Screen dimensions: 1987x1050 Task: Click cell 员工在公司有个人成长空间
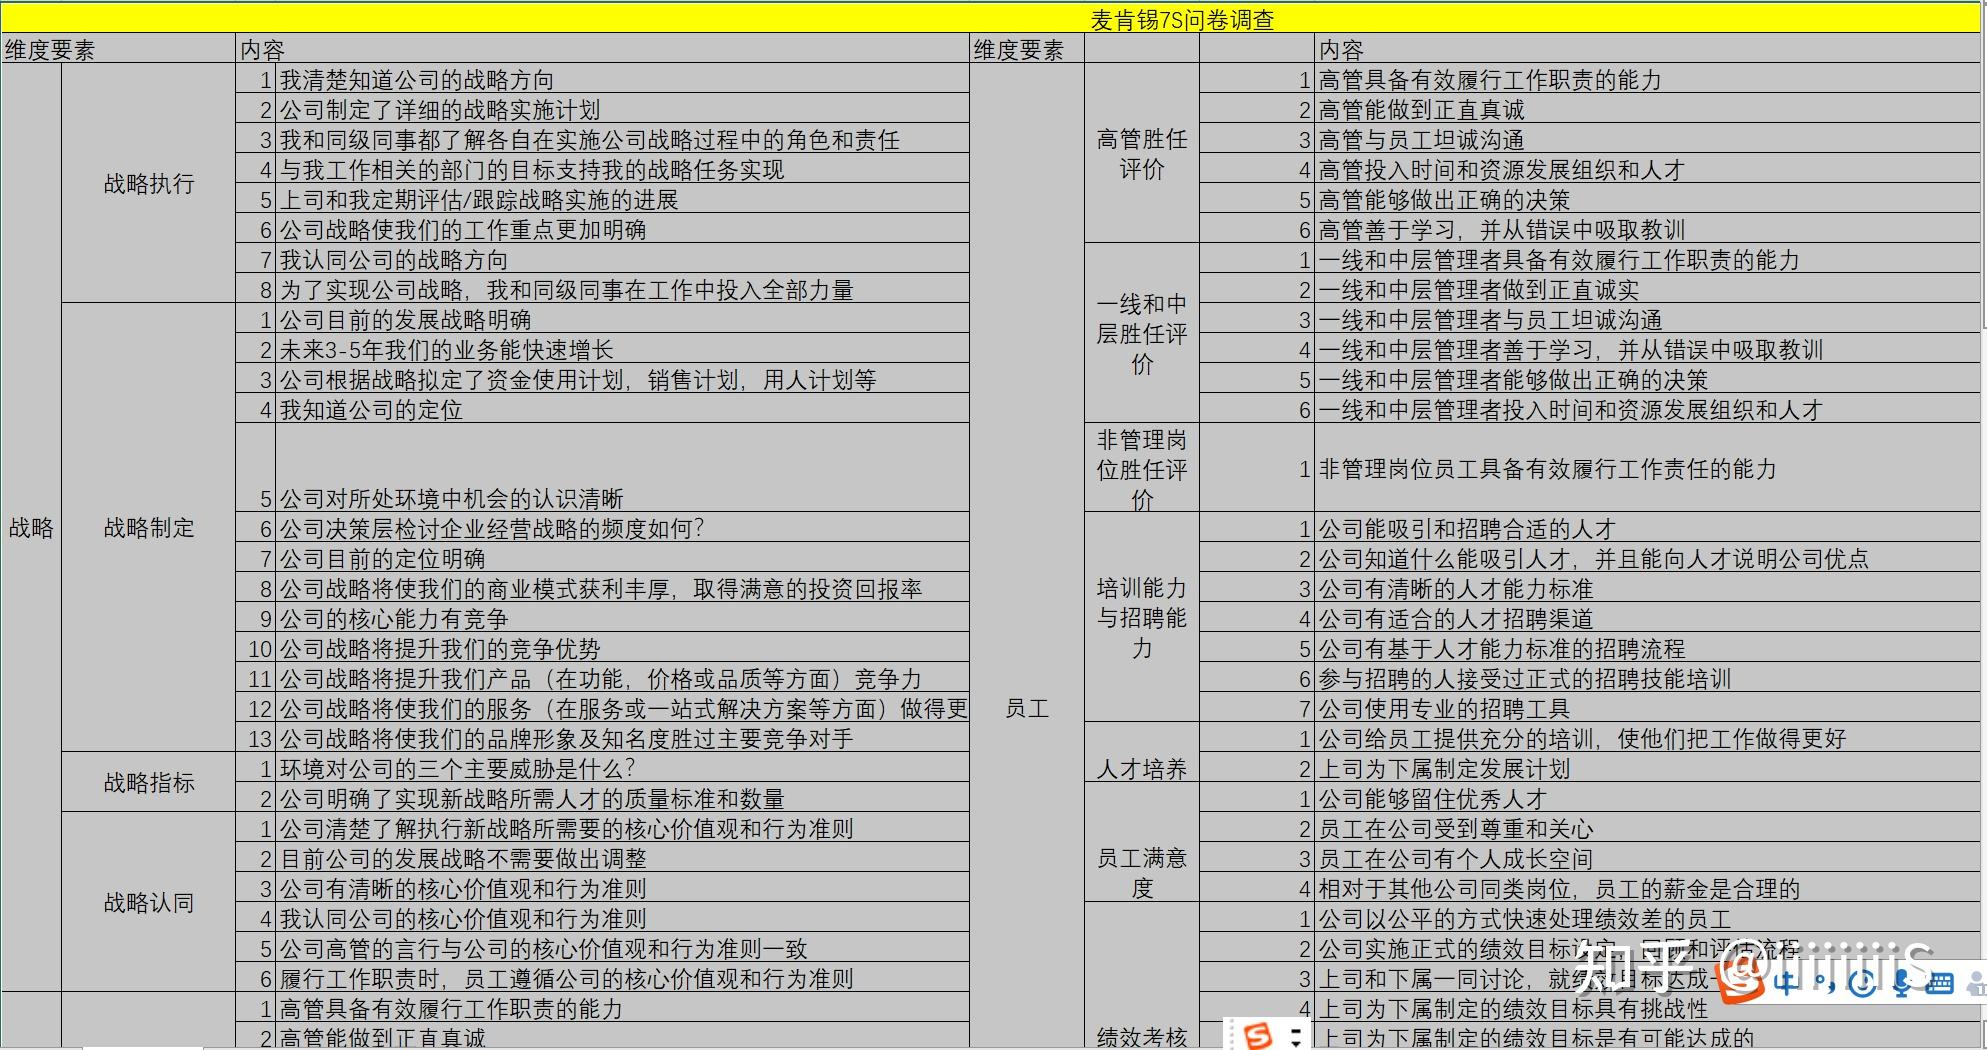point(1648,858)
